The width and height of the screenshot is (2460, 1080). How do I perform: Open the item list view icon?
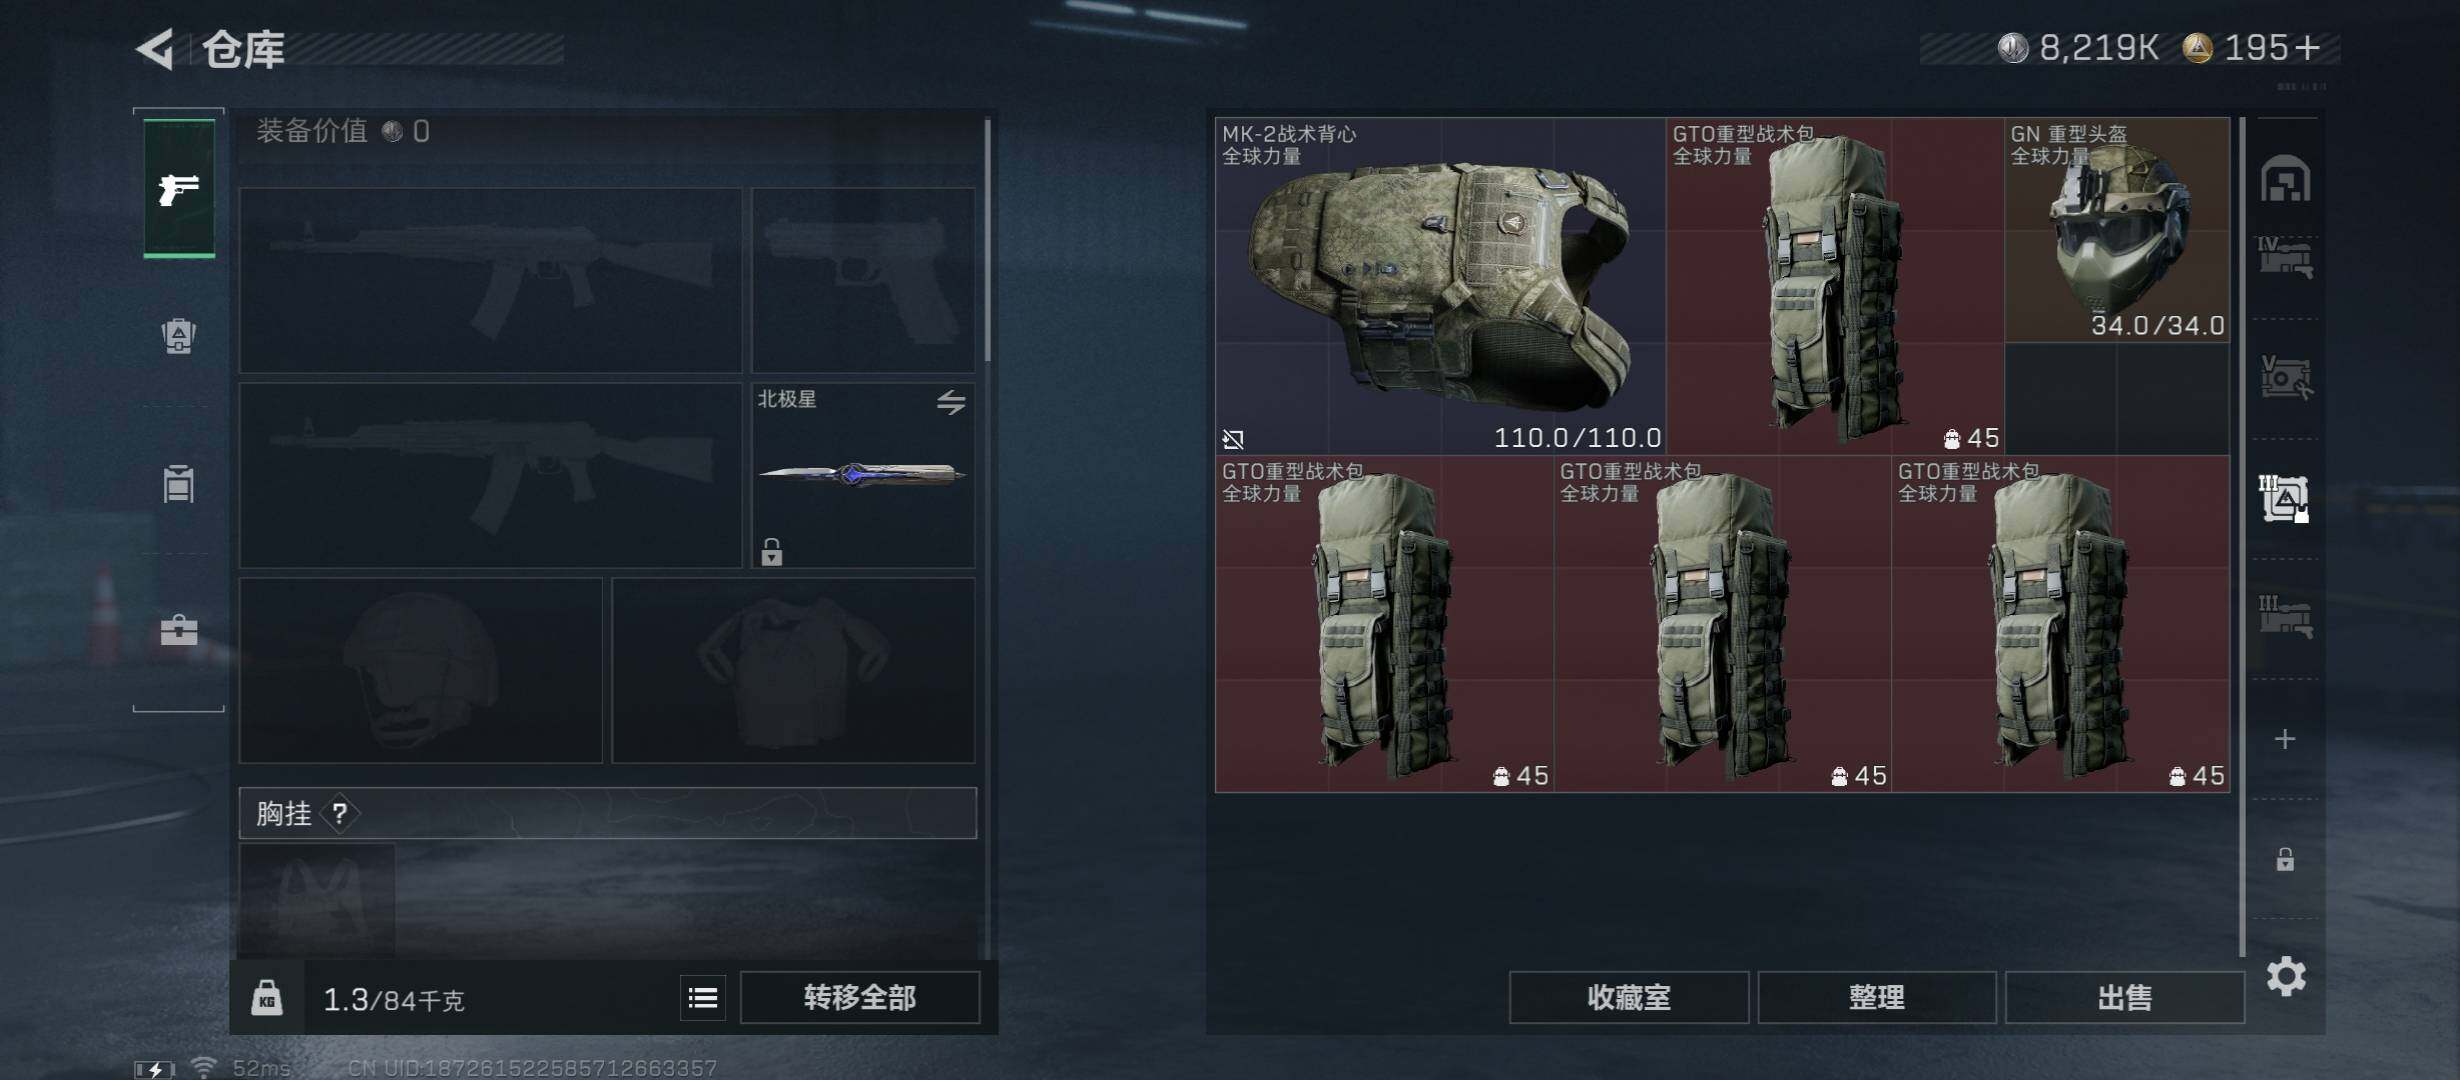tap(703, 997)
